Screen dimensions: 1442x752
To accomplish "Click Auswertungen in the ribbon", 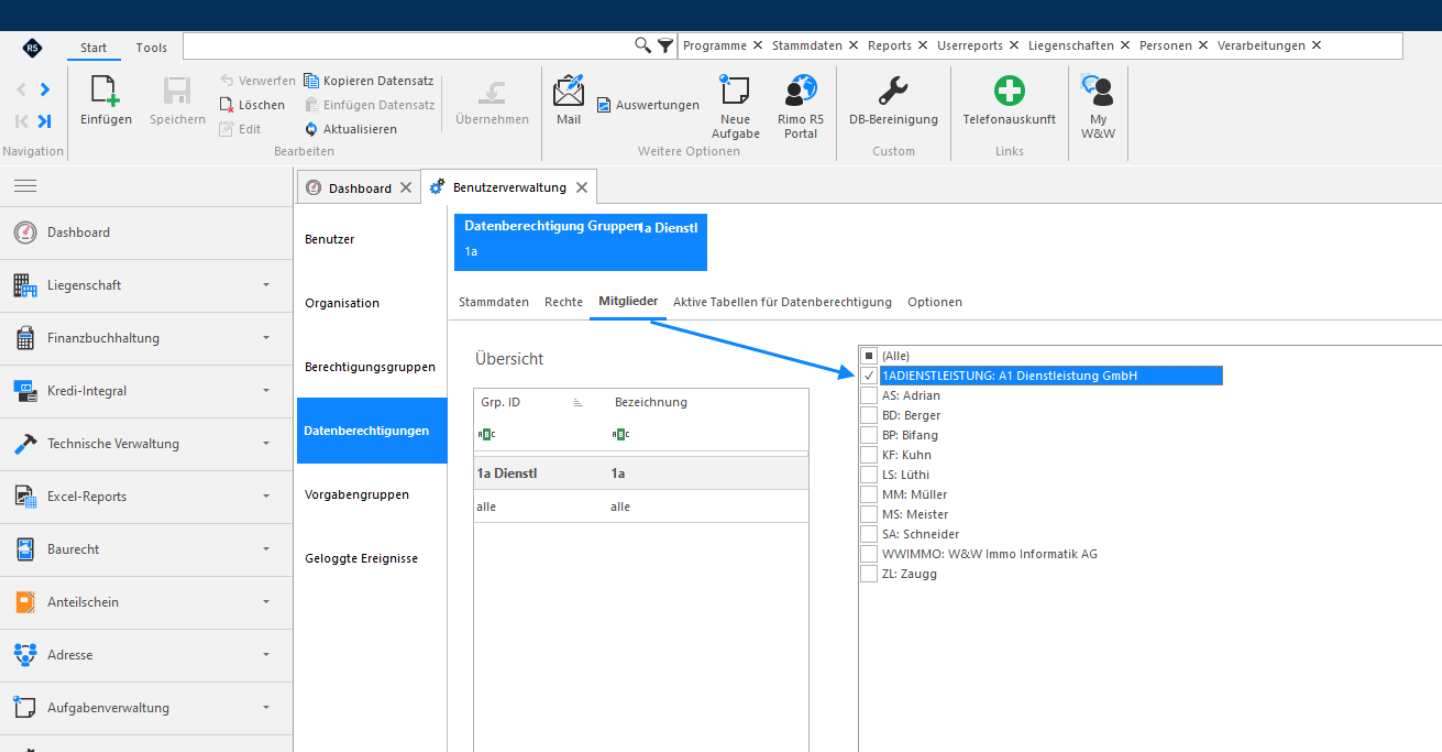I will pyautogui.click(x=648, y=105).
